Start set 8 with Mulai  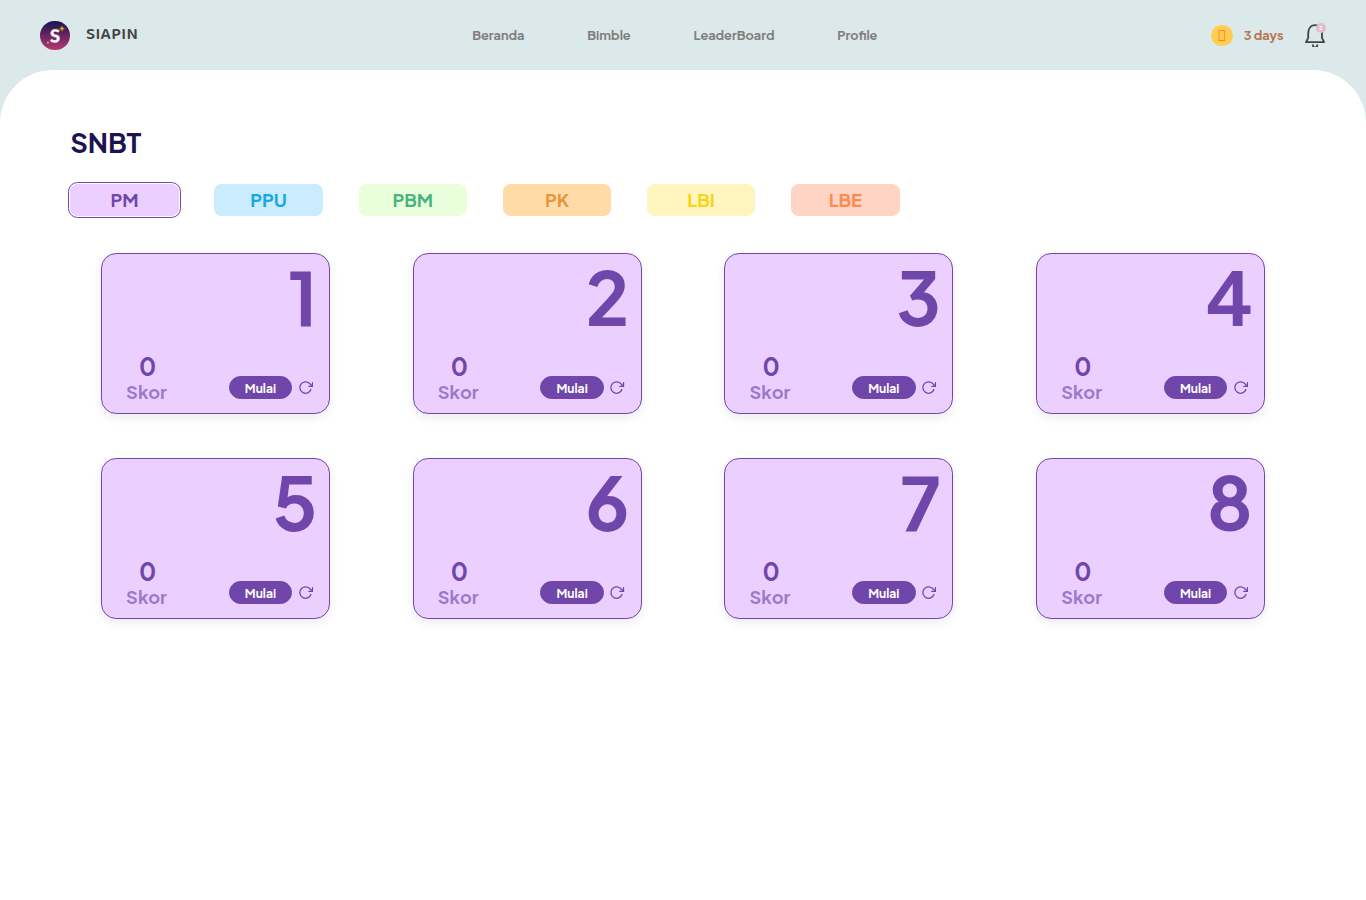coord(1195,593)
